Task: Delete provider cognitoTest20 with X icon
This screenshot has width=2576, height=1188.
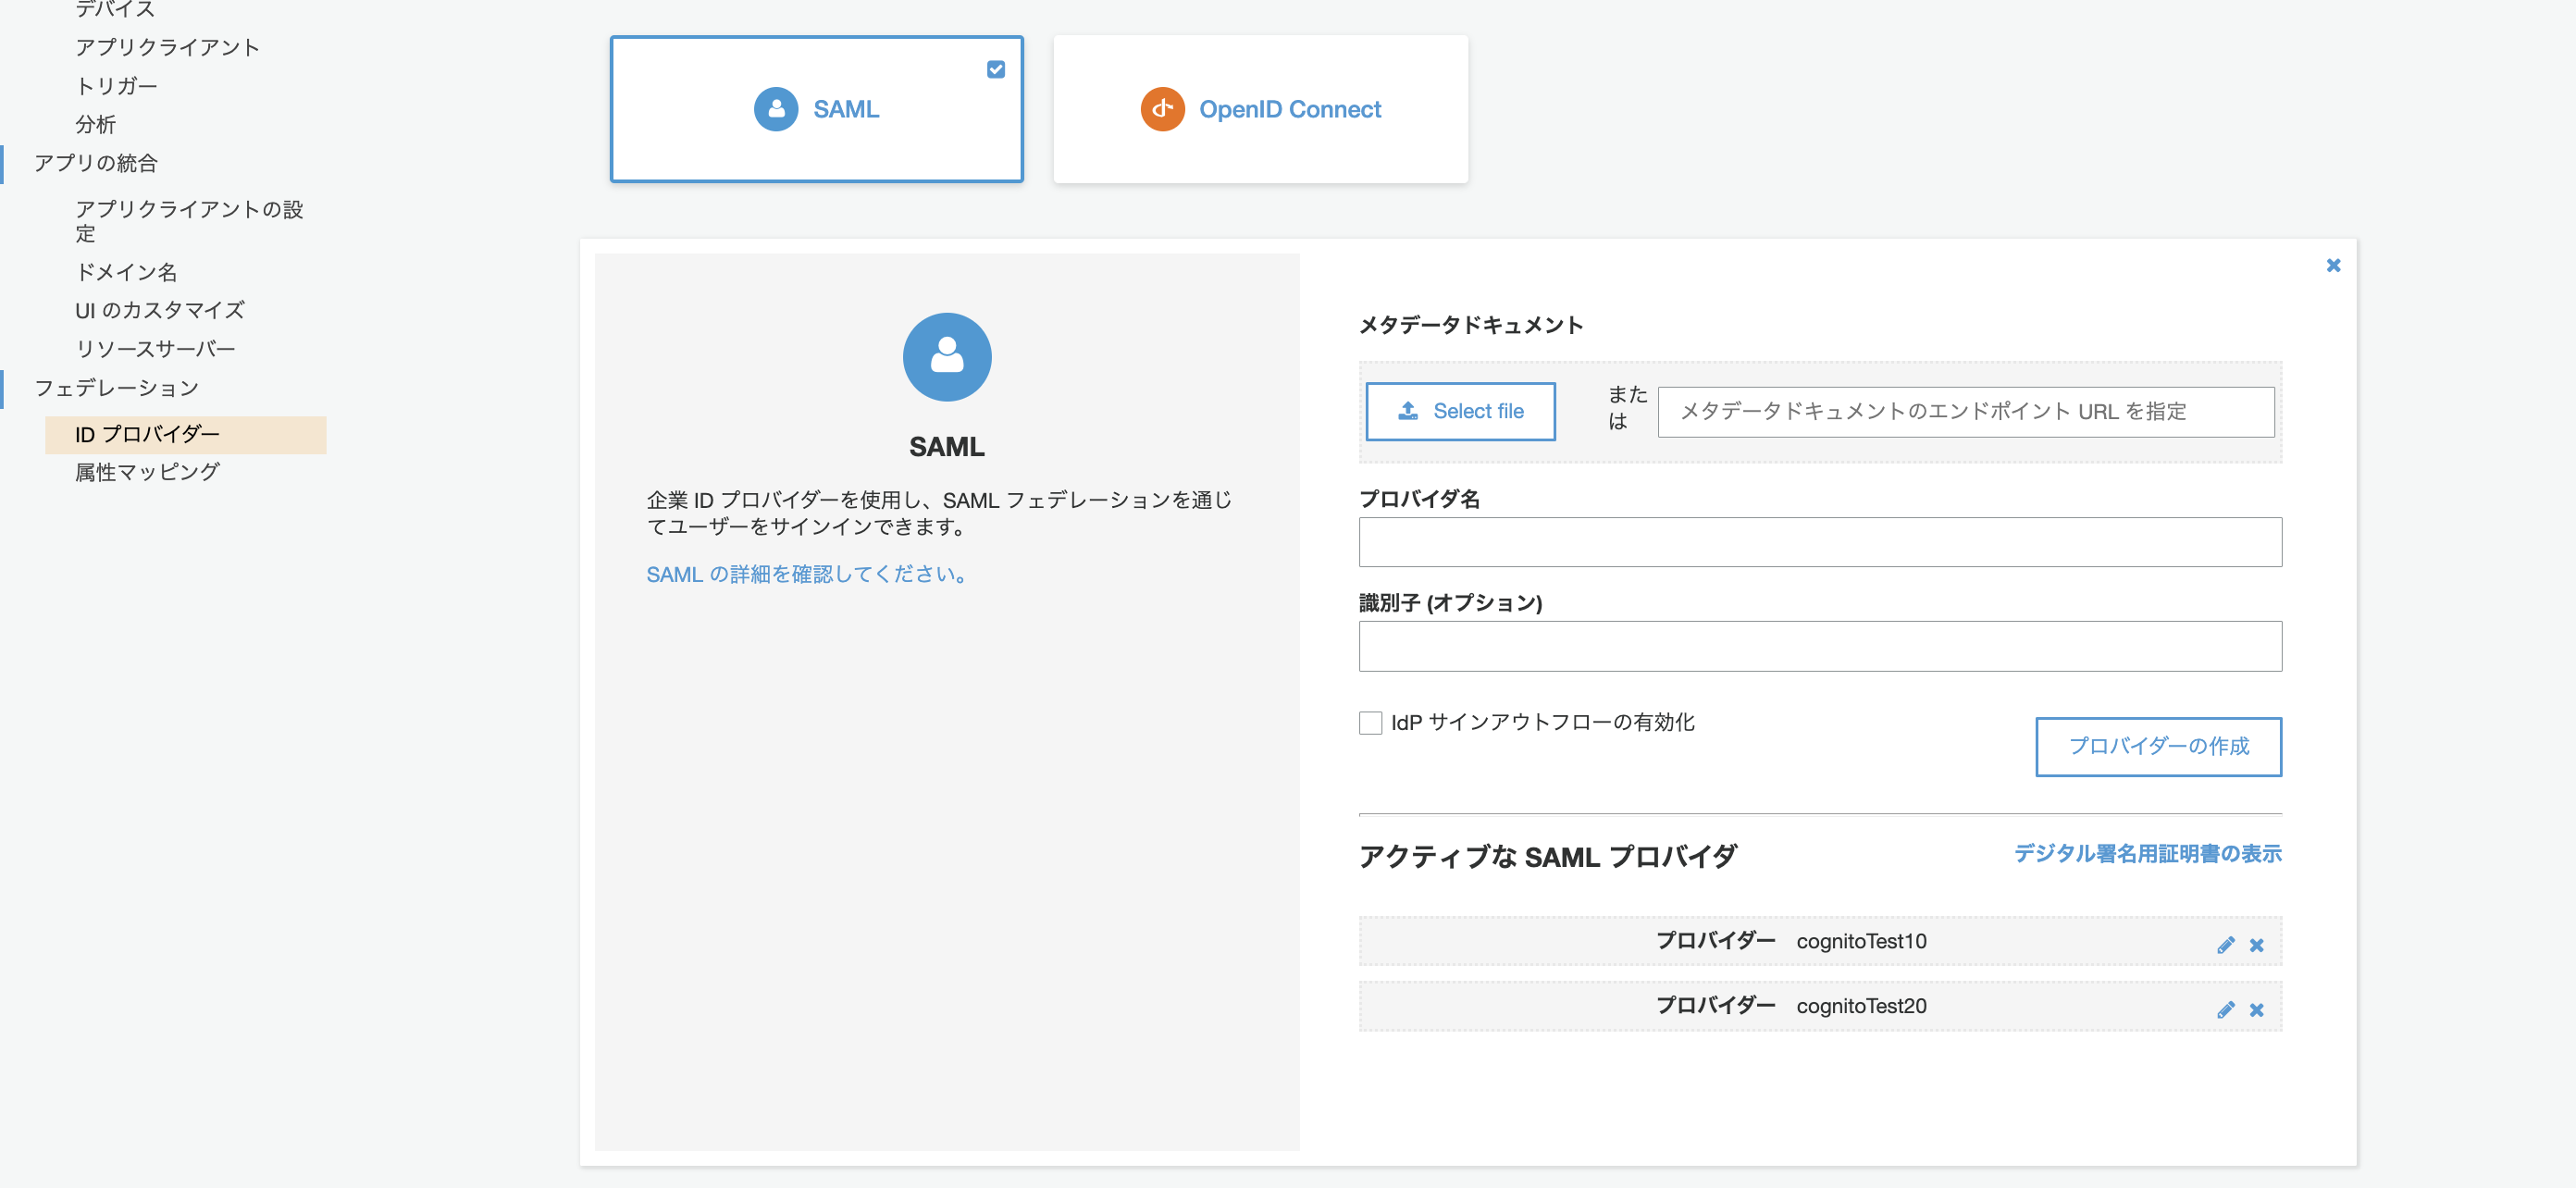Action: [2257, 1010]
